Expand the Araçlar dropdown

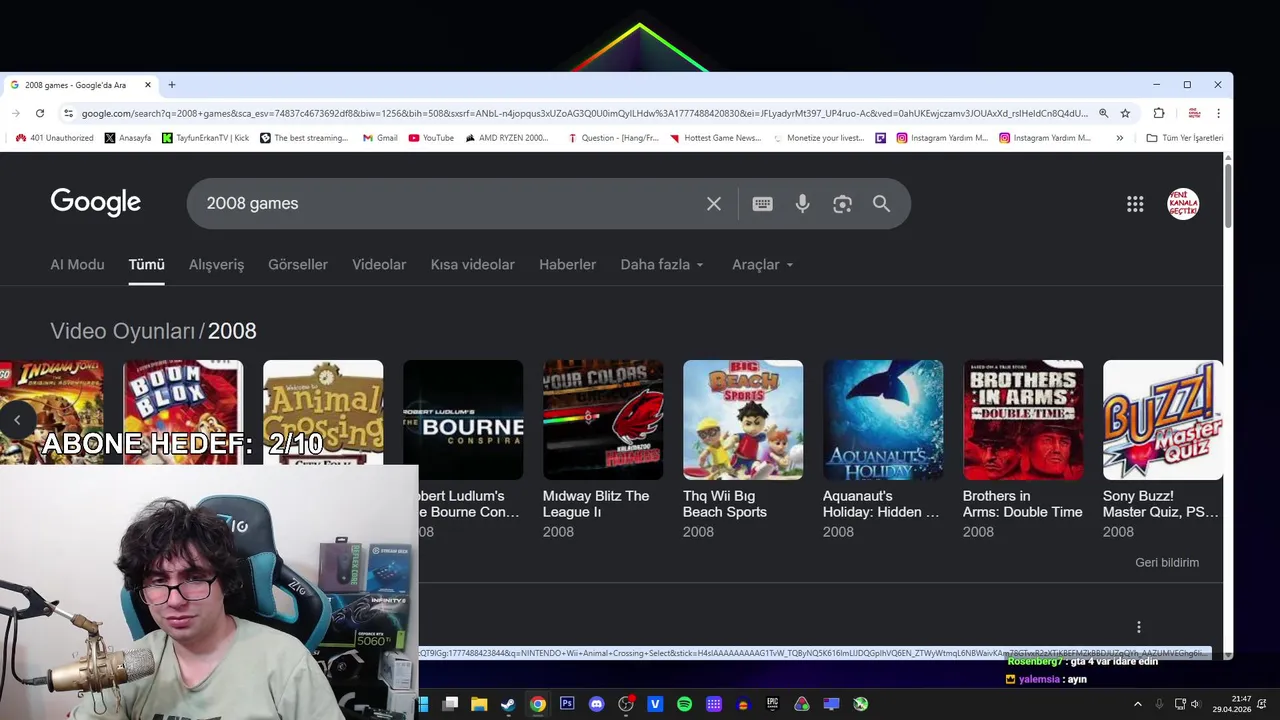[x=762, y=265]
